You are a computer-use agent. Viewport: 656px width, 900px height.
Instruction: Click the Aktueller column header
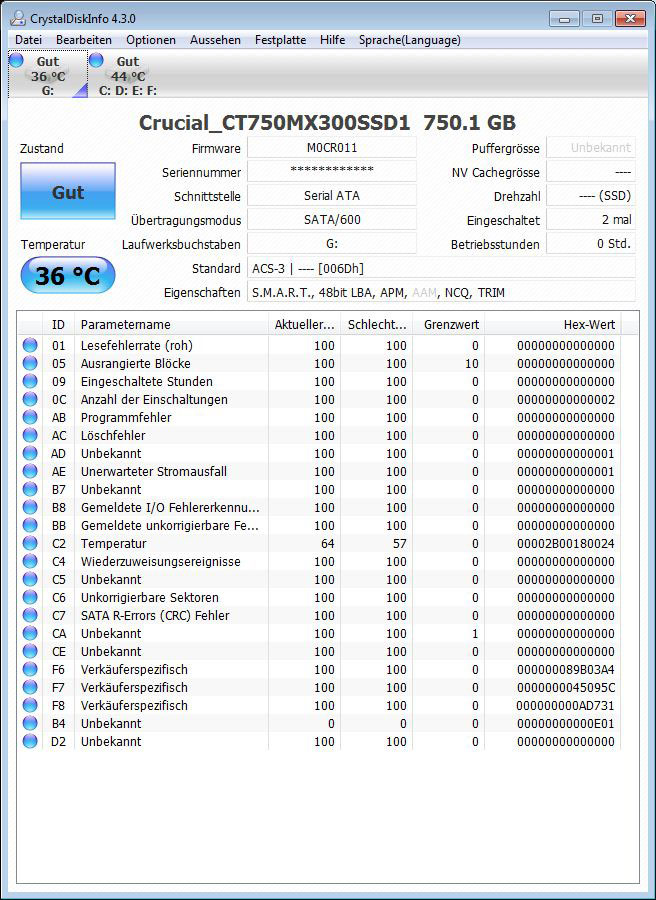tap(304, 324)
